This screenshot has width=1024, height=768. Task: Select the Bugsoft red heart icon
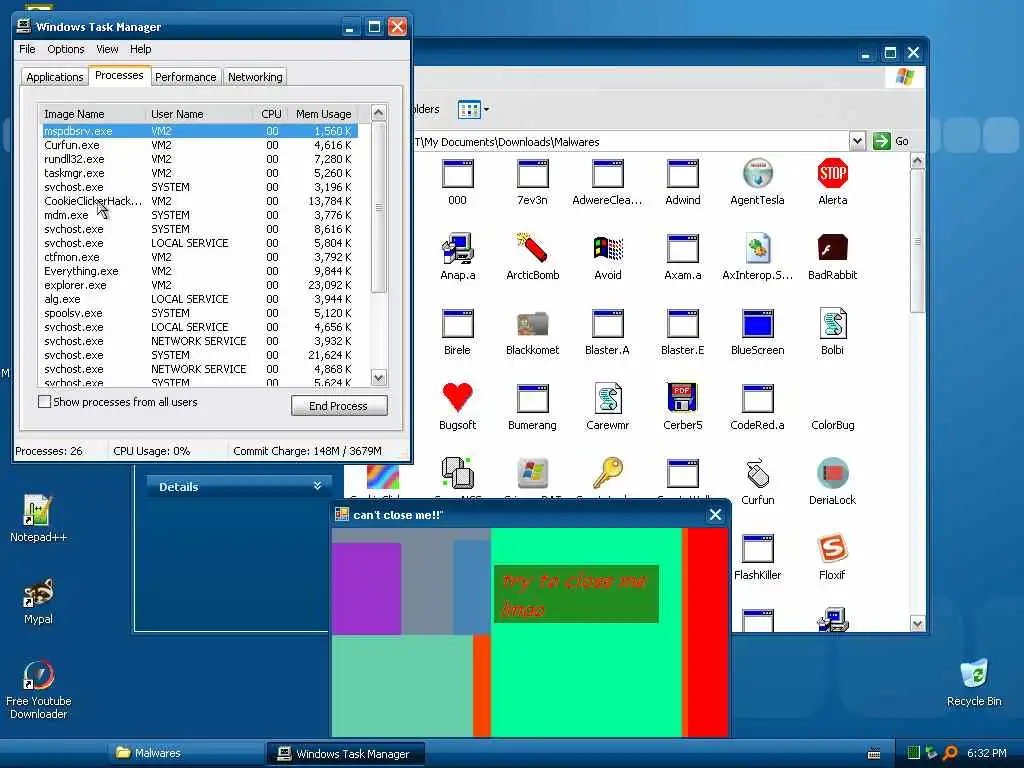[457, 398]
